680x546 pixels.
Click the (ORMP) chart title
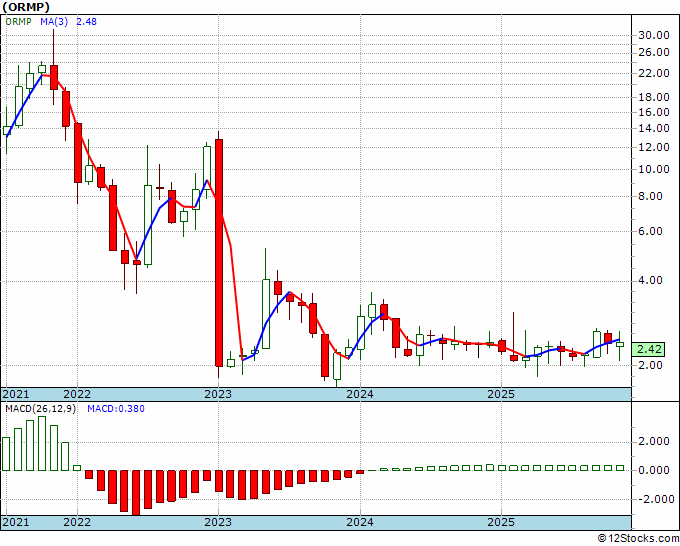click(26, 7)
